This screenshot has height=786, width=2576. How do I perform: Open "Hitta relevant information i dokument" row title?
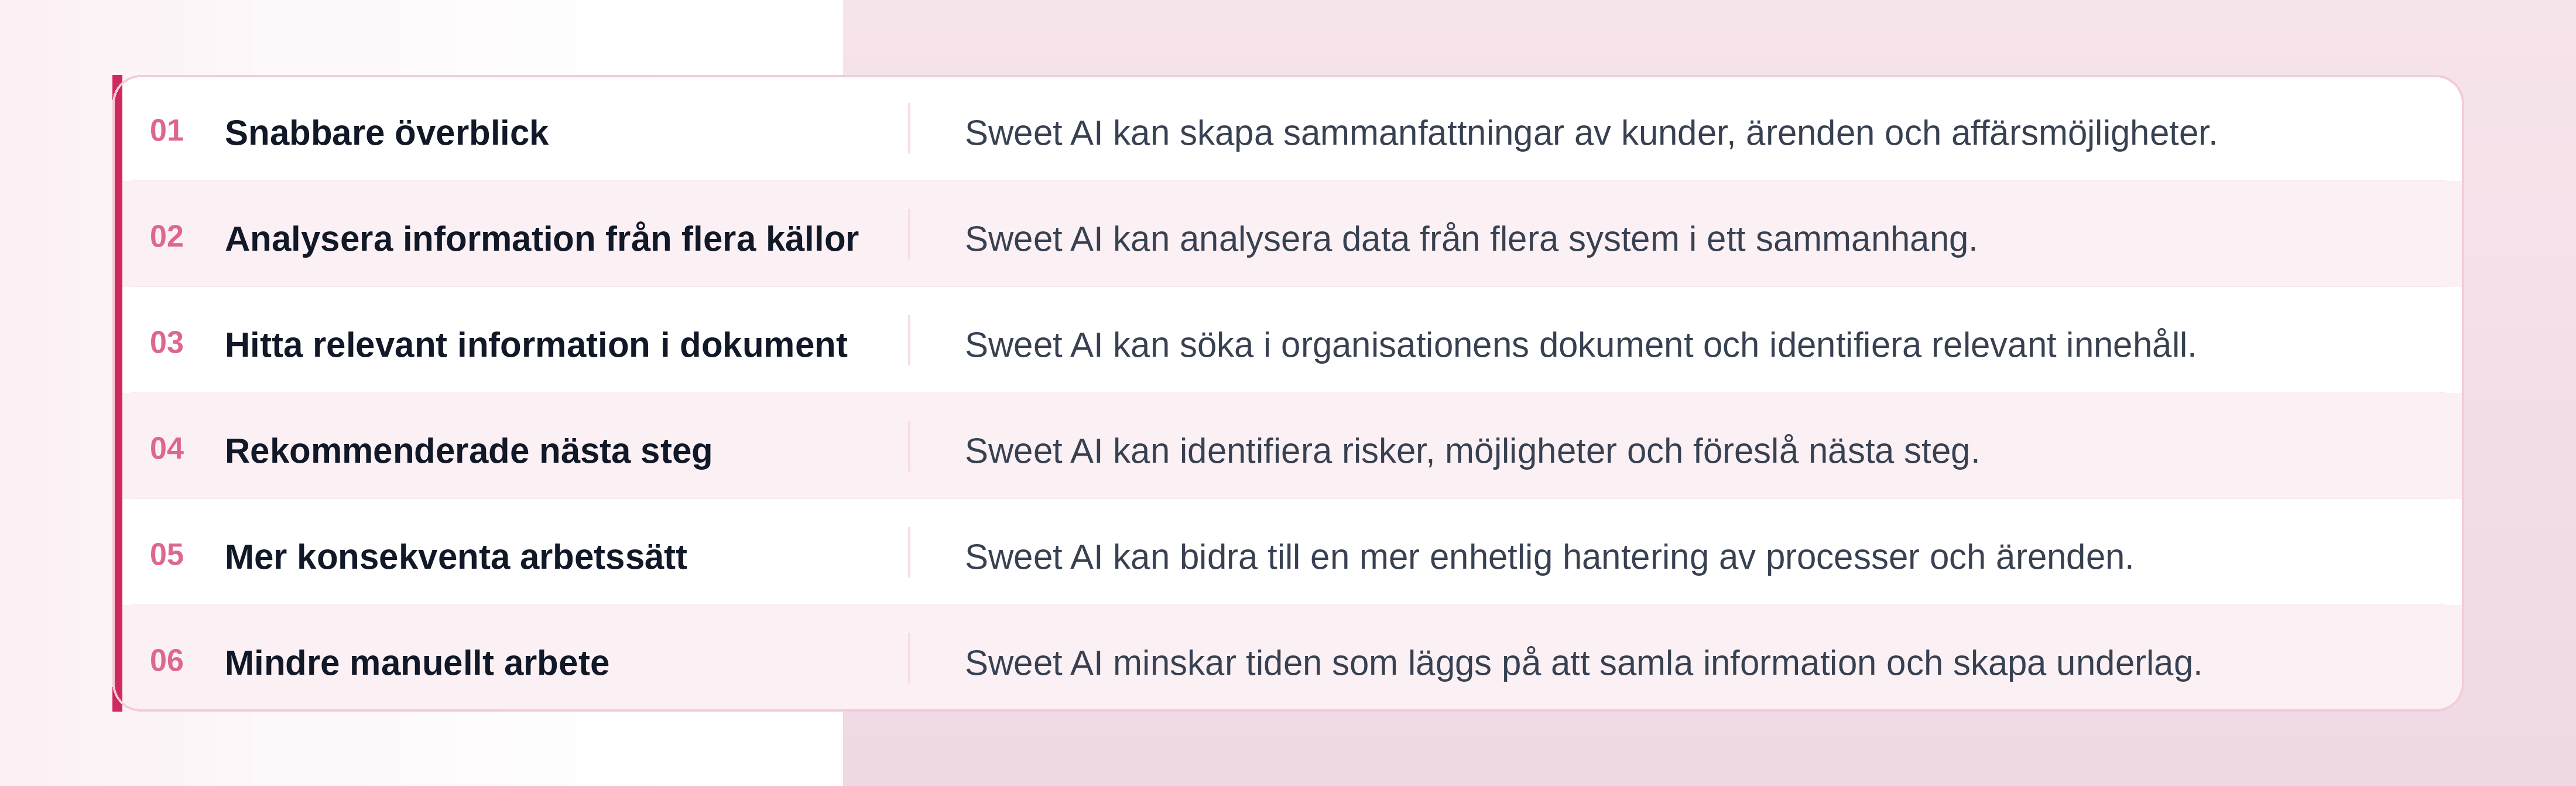[x=535, y=345]
